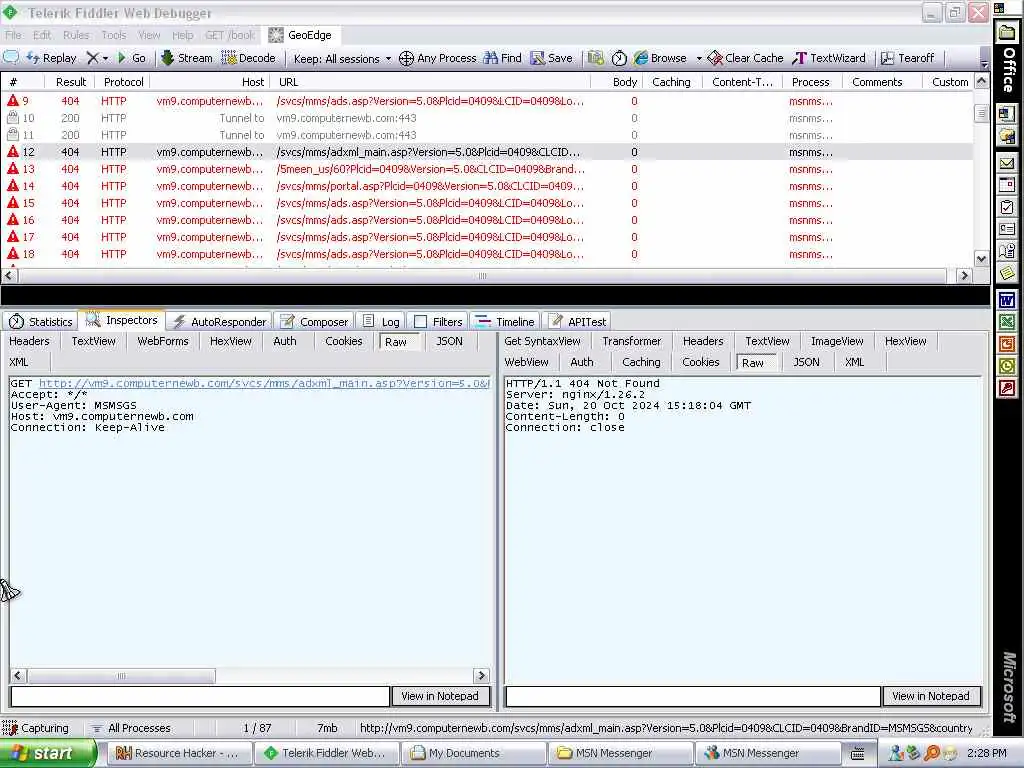Replay the selected session
The image size is (1024, 768).
pyautogui.click(x=52, y=58)
